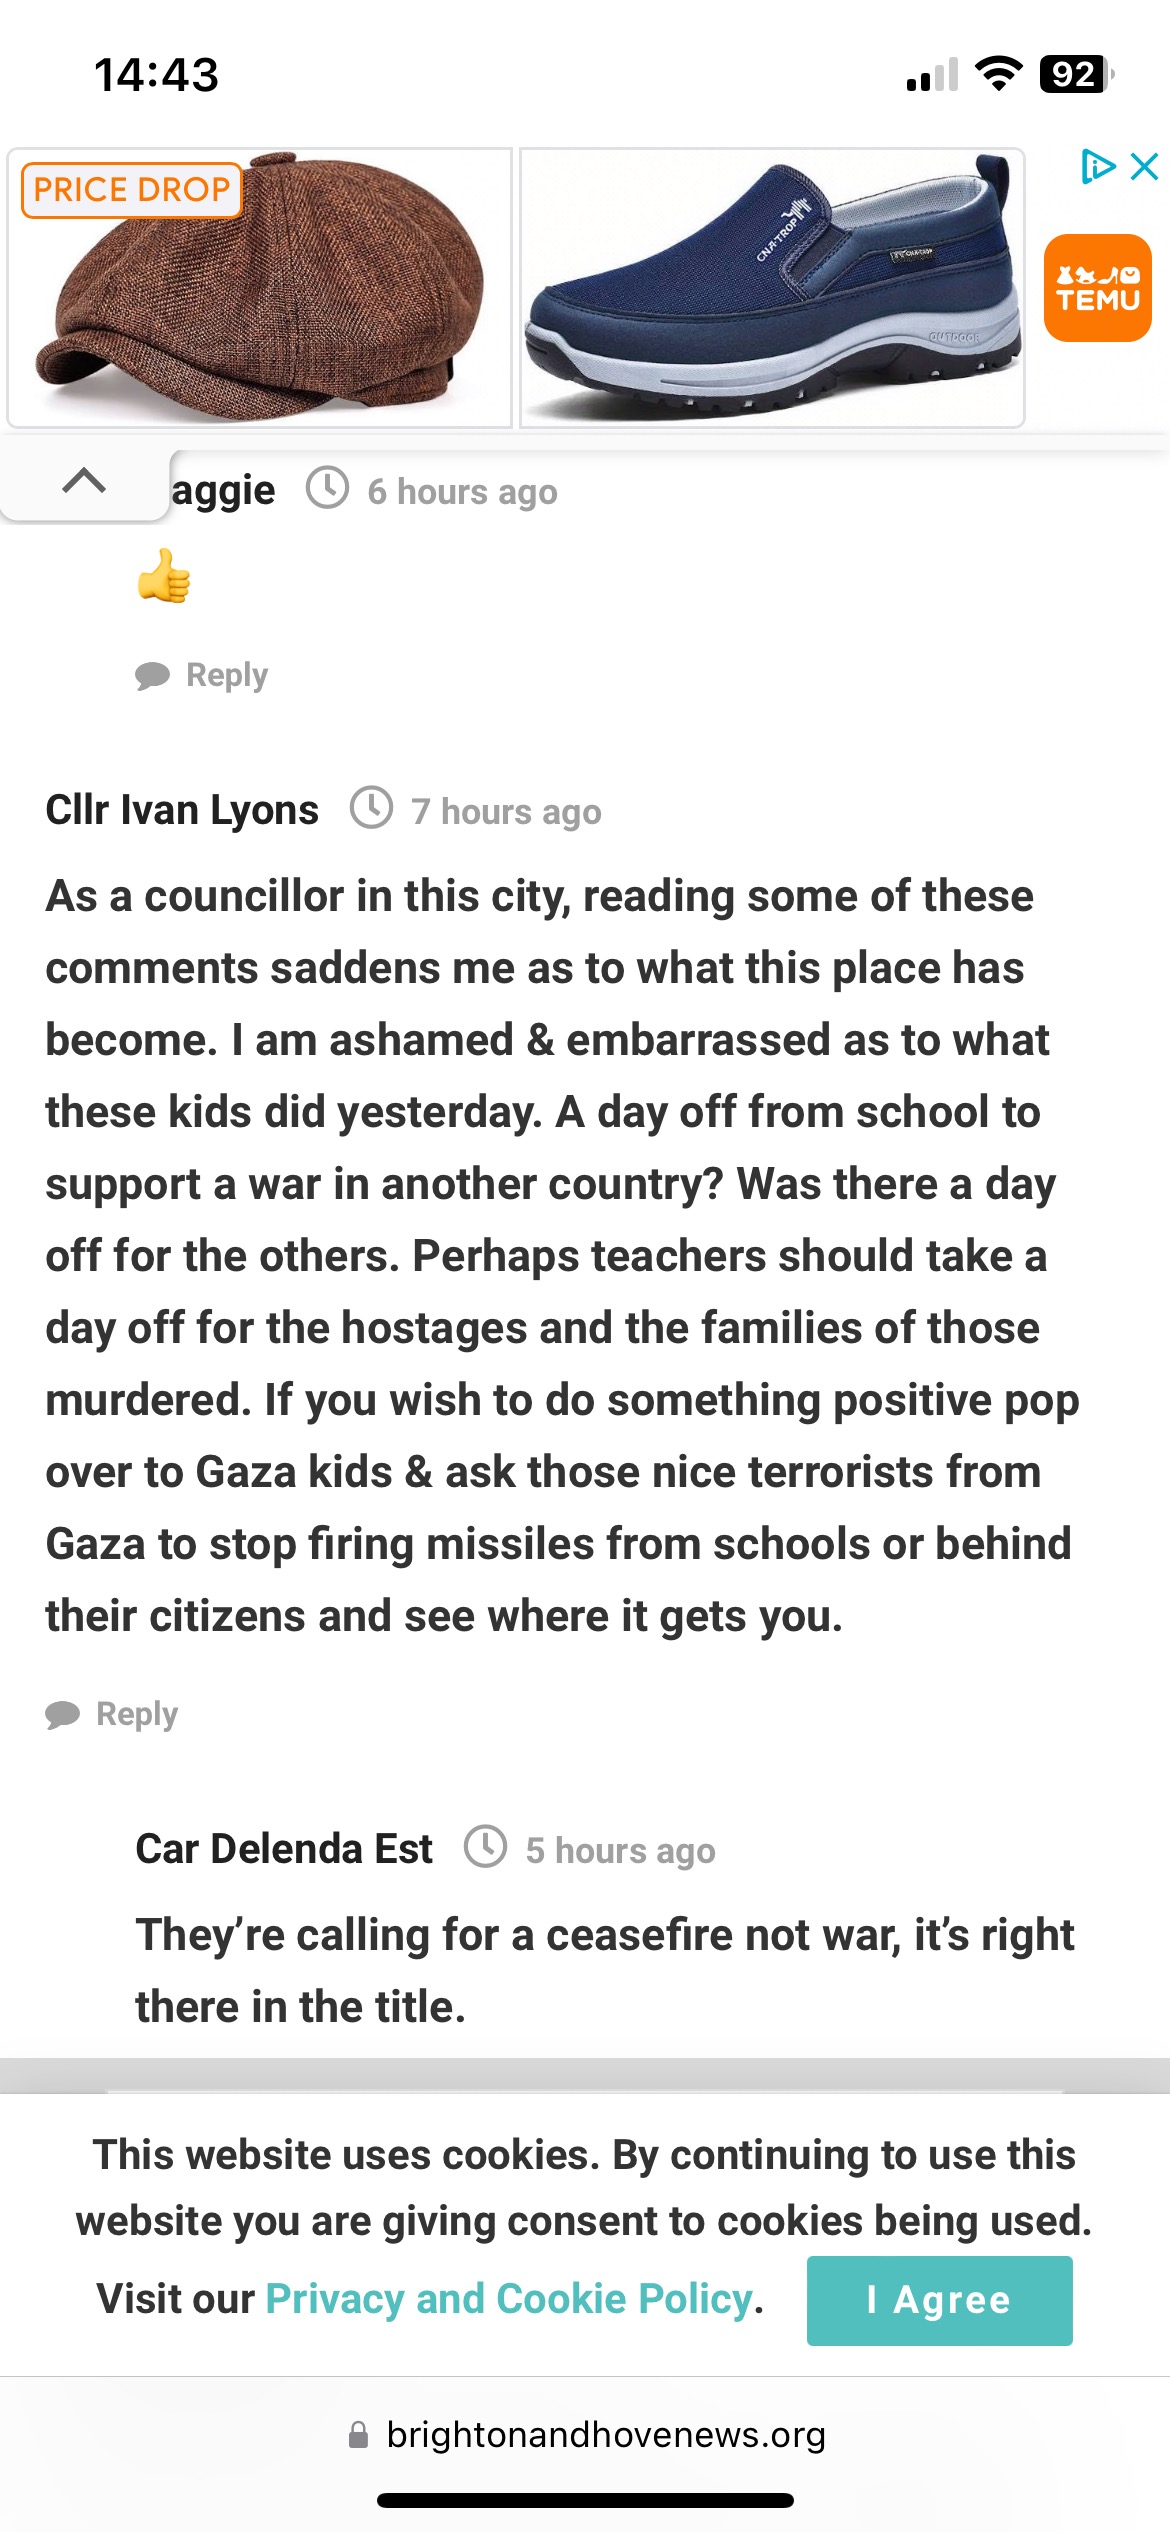The image size is (1170, 2532).
Task: Select the Cllr Ivan Lyons author name
Action: click(x=182, y=810)
